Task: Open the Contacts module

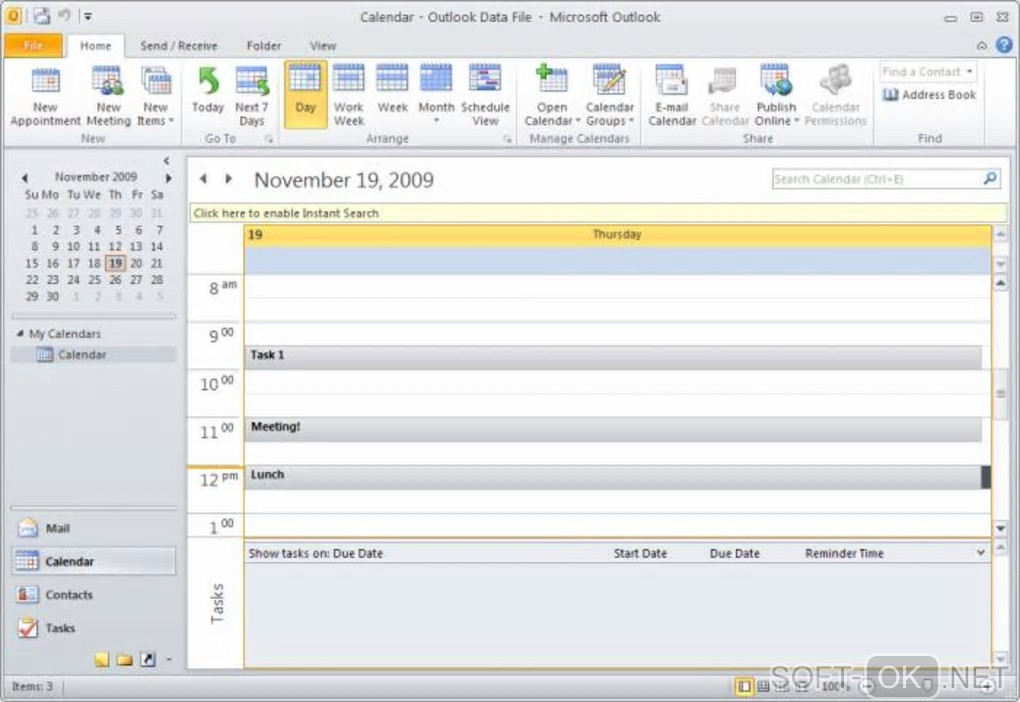Action: pos(94,595)
